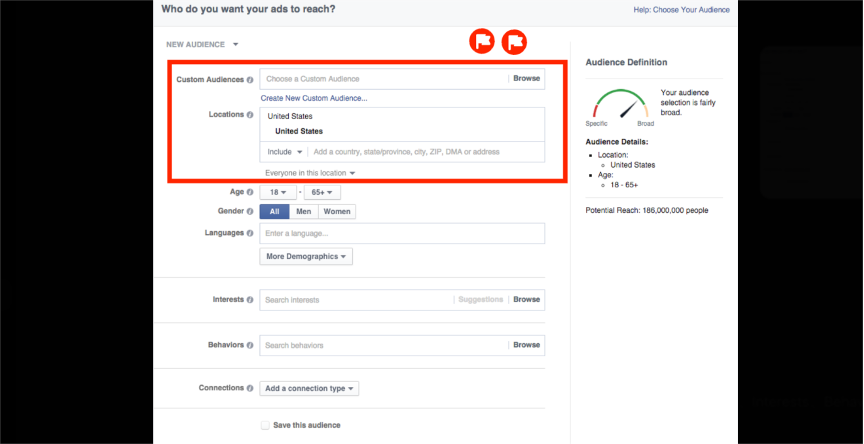The width and height of the screenshot is (864, 444).
Task: Open the Include location dropdown
Action: coord(284,152)
